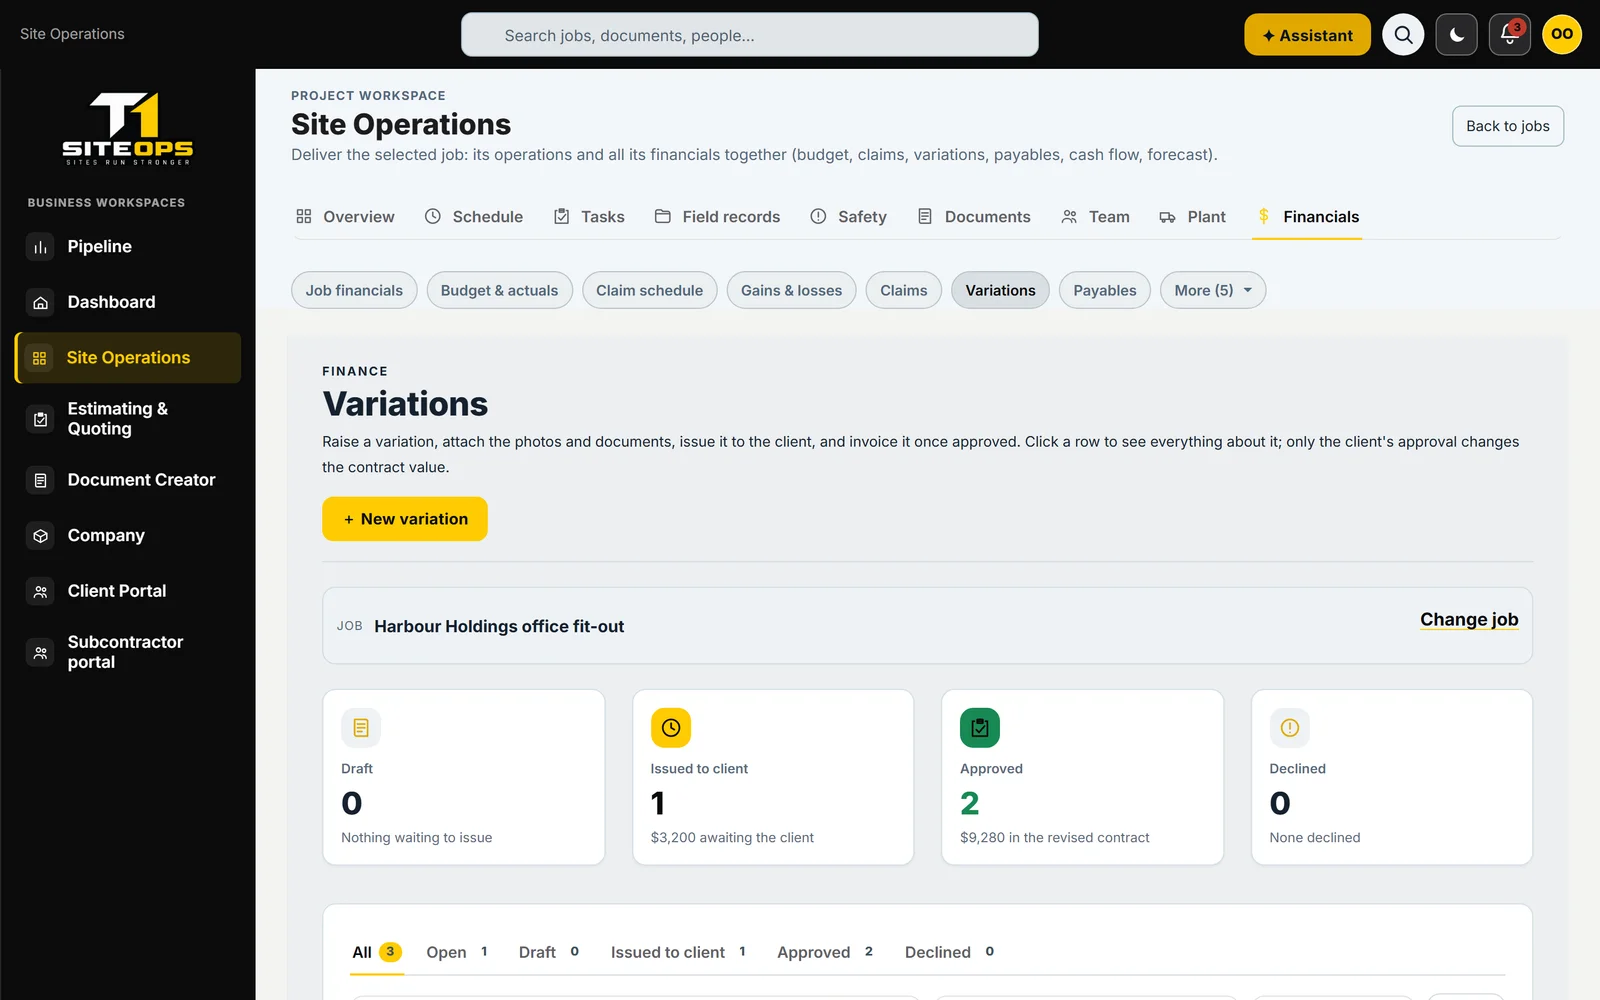Click the Back to jobs button
This screenshot has width=1600, height=1000.
coord(1507,126)
